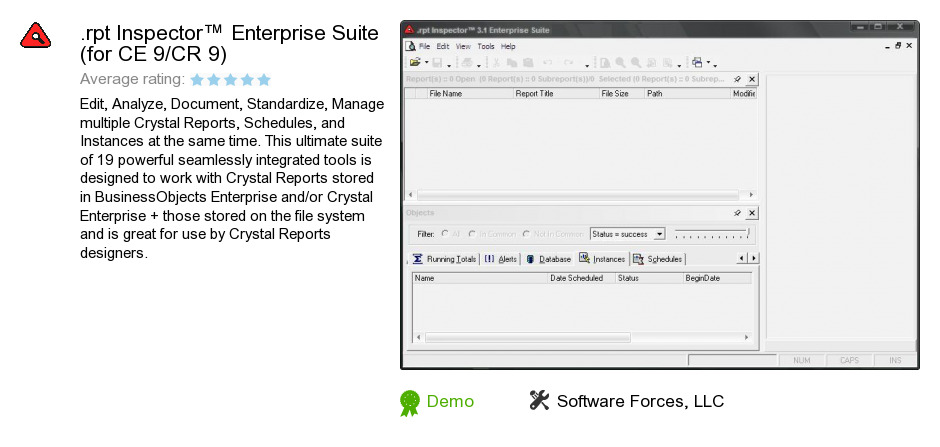Image resolution: width=940 pixels, height=447 pixels.
Task: Sort by the File Name column header
Action: pos(470,93)
